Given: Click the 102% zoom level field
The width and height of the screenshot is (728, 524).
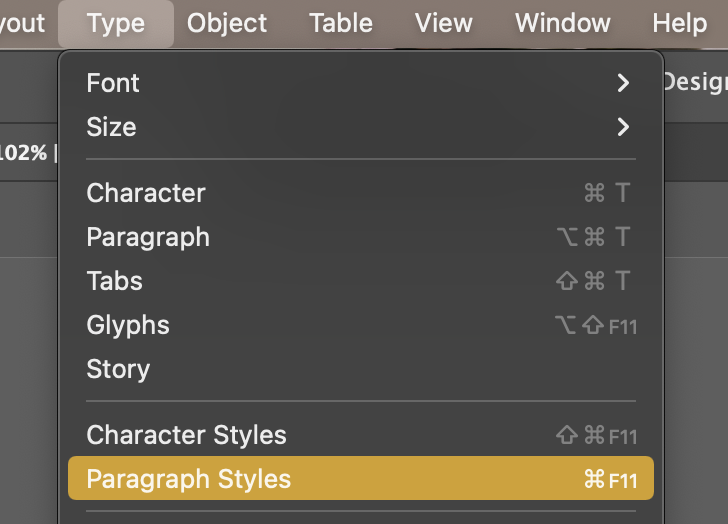Looking at the screenshot, I should (23, 153).
